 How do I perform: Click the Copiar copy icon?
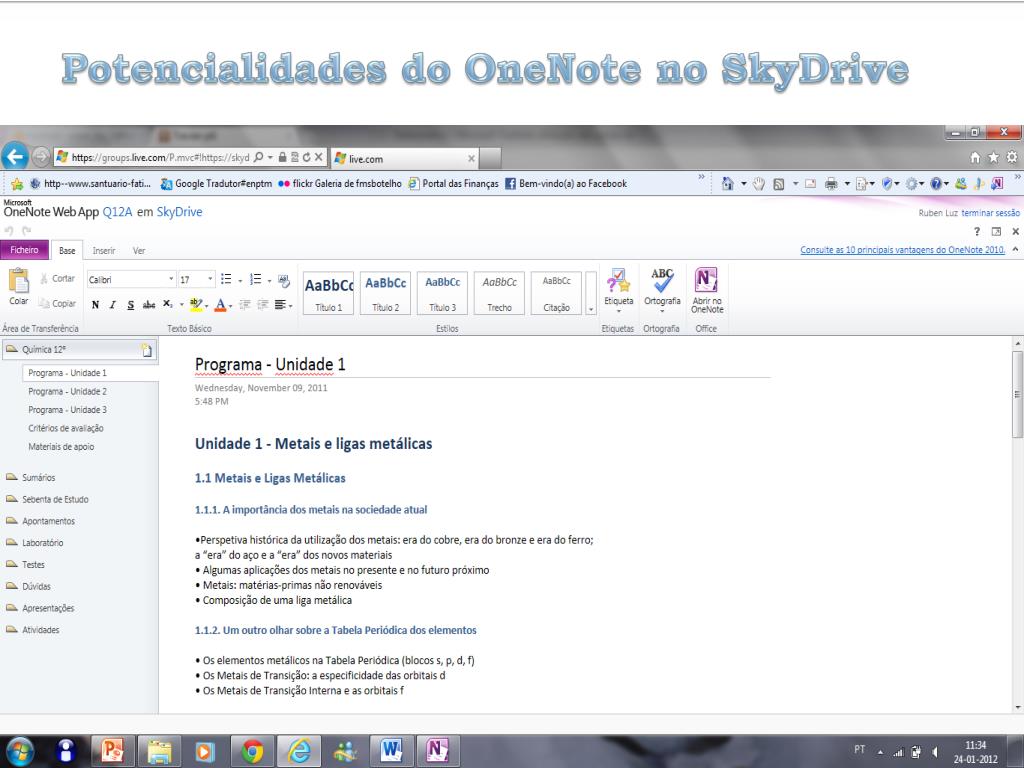(44, 303)
